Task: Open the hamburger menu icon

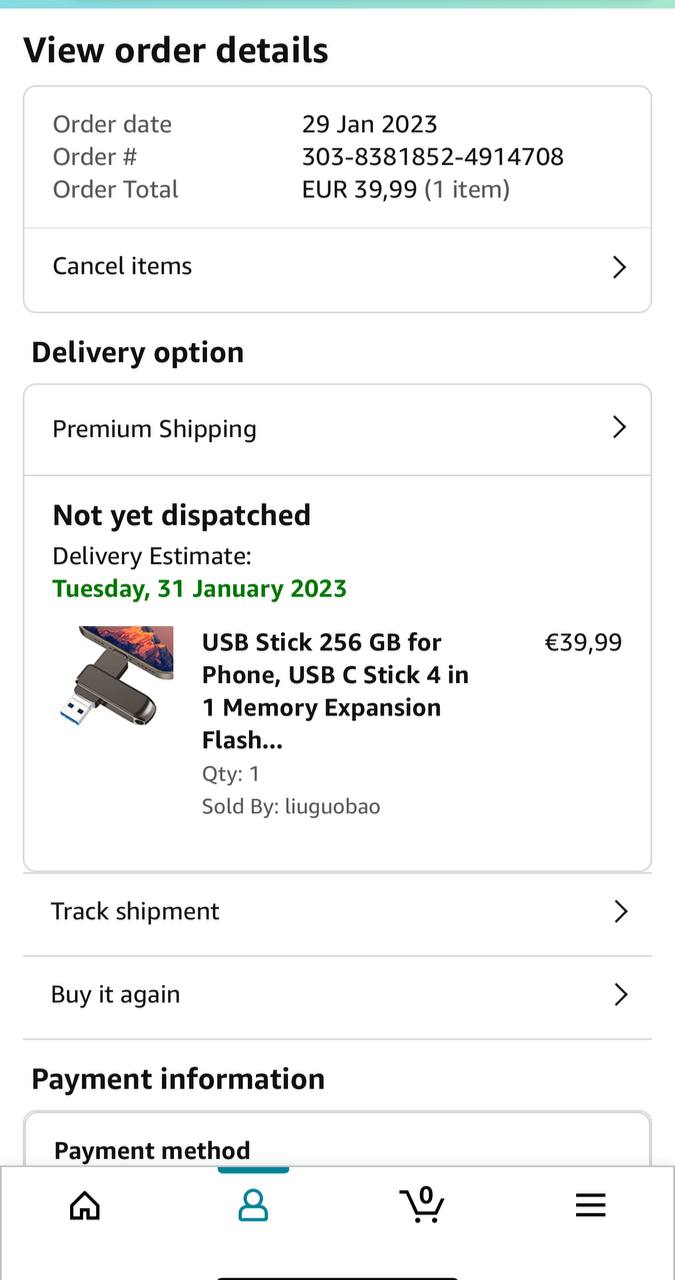Action: pos(591,1205)
